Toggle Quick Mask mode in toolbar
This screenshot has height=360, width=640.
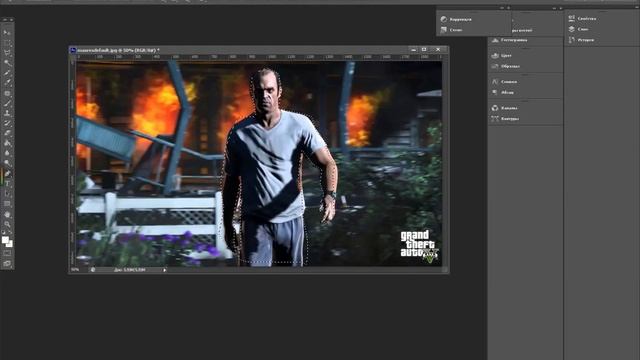(x=7, y=253)
